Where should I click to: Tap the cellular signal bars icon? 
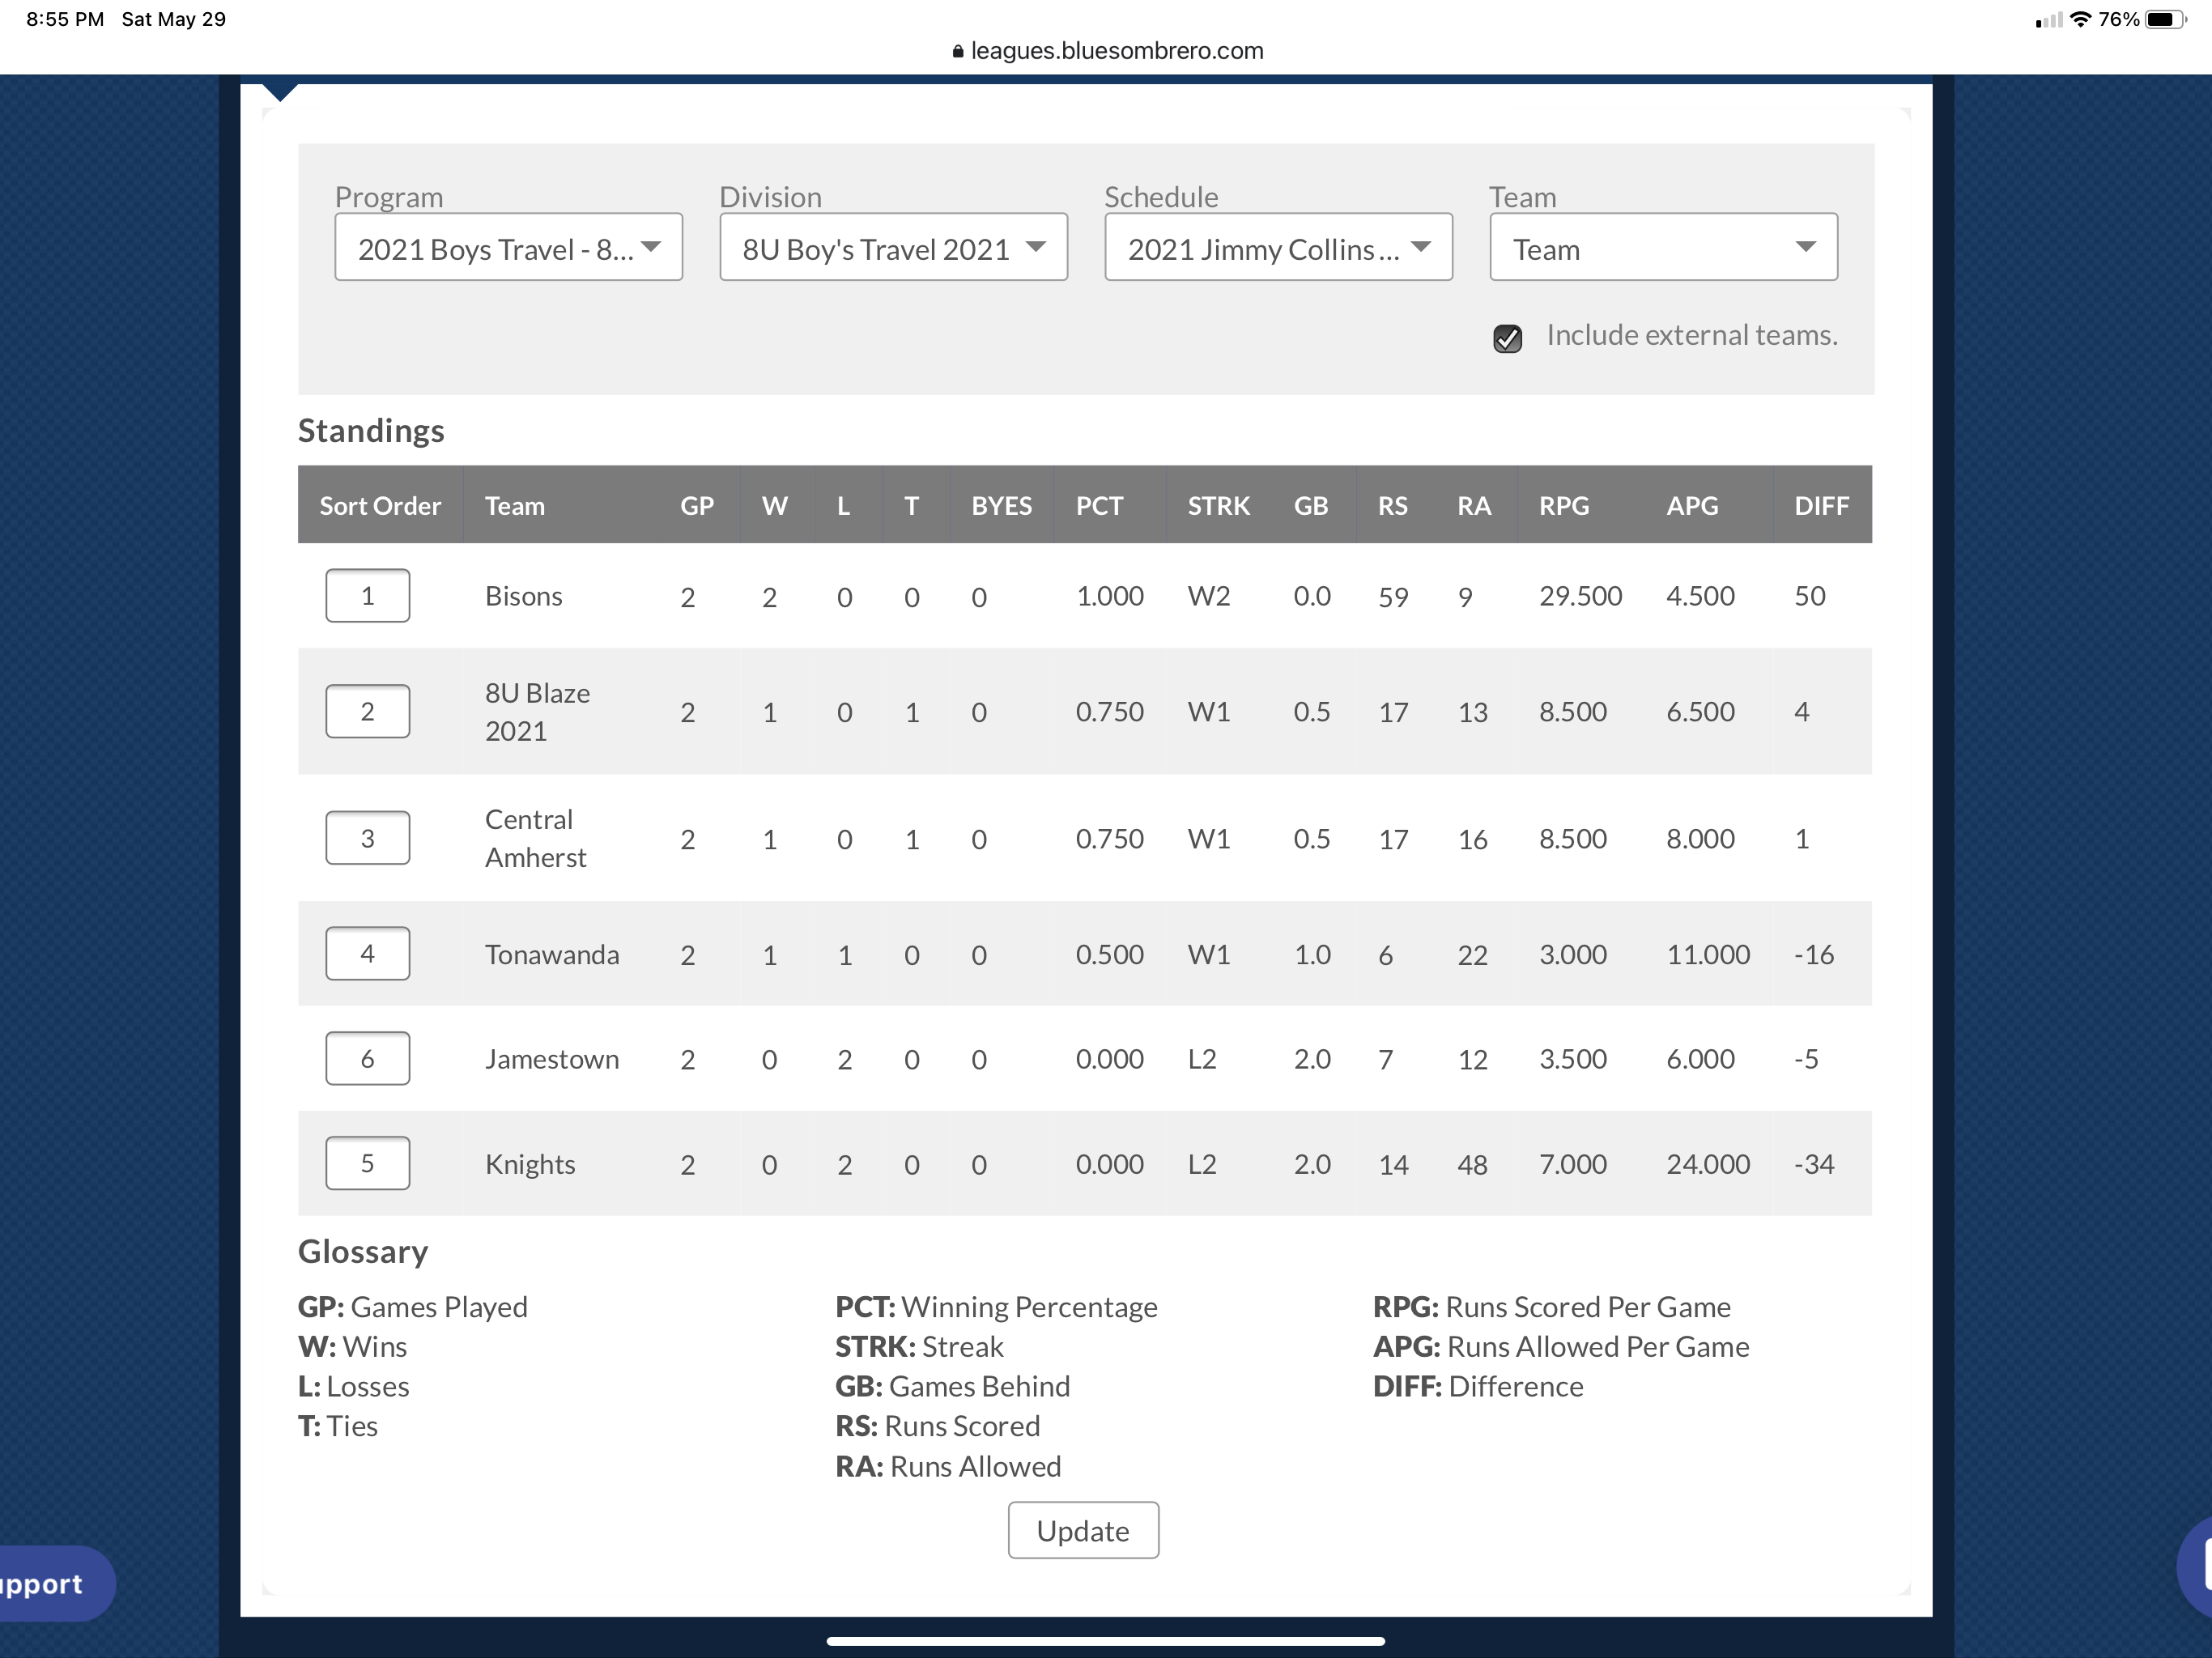click(2048, 19)
